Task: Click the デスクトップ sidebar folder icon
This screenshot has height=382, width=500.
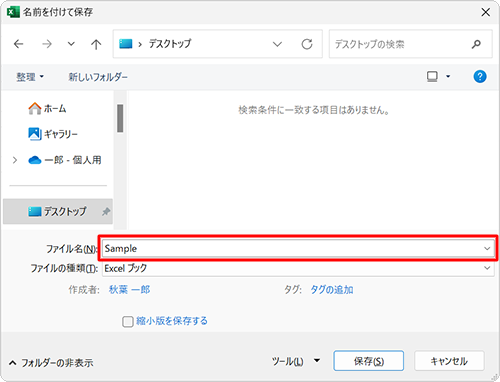Action: [x=35, y=211]
